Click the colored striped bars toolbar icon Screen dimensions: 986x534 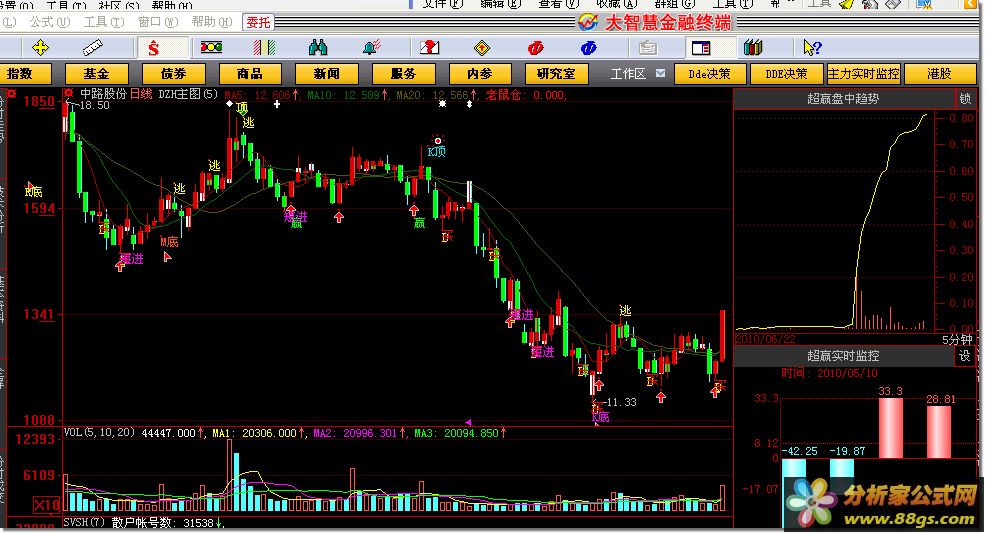264,48
